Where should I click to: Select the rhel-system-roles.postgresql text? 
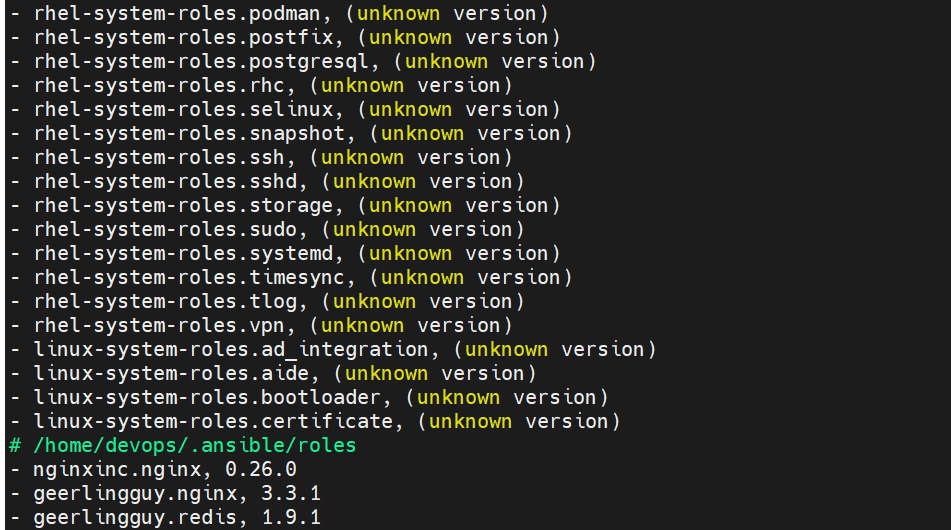point(201,62)
